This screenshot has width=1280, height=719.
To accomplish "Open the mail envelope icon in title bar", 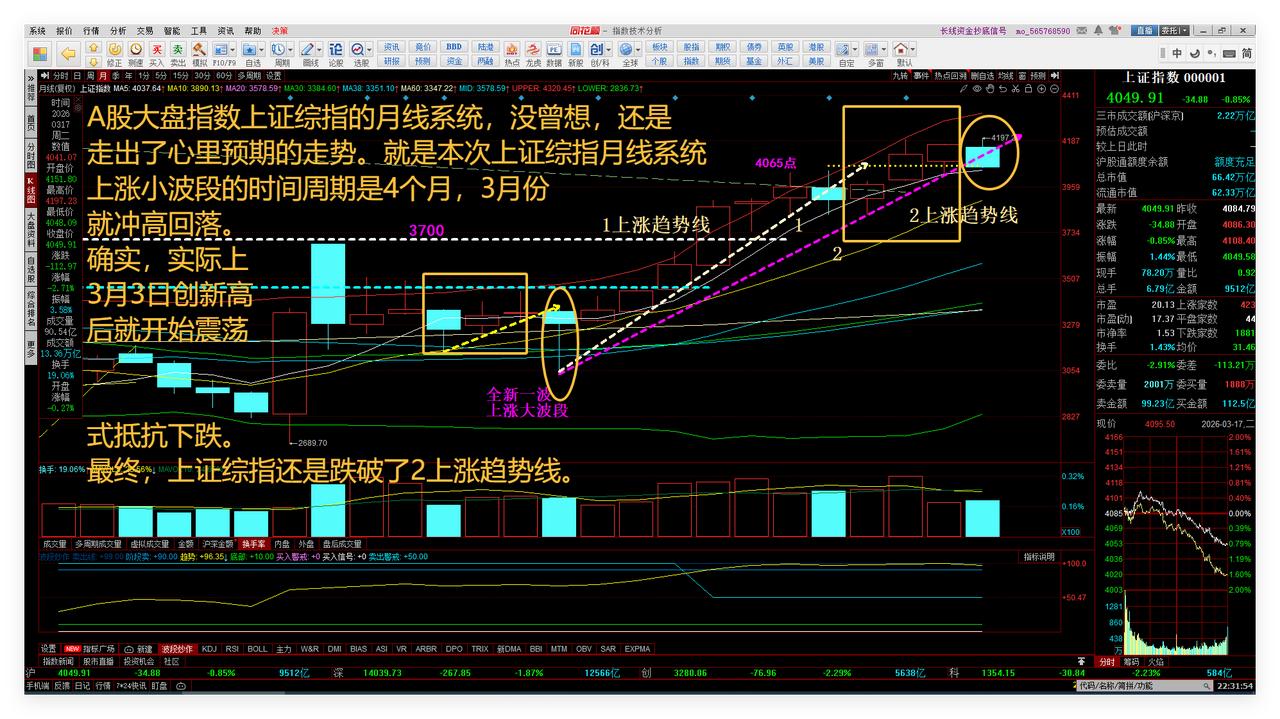I will tap(1081, 31).
